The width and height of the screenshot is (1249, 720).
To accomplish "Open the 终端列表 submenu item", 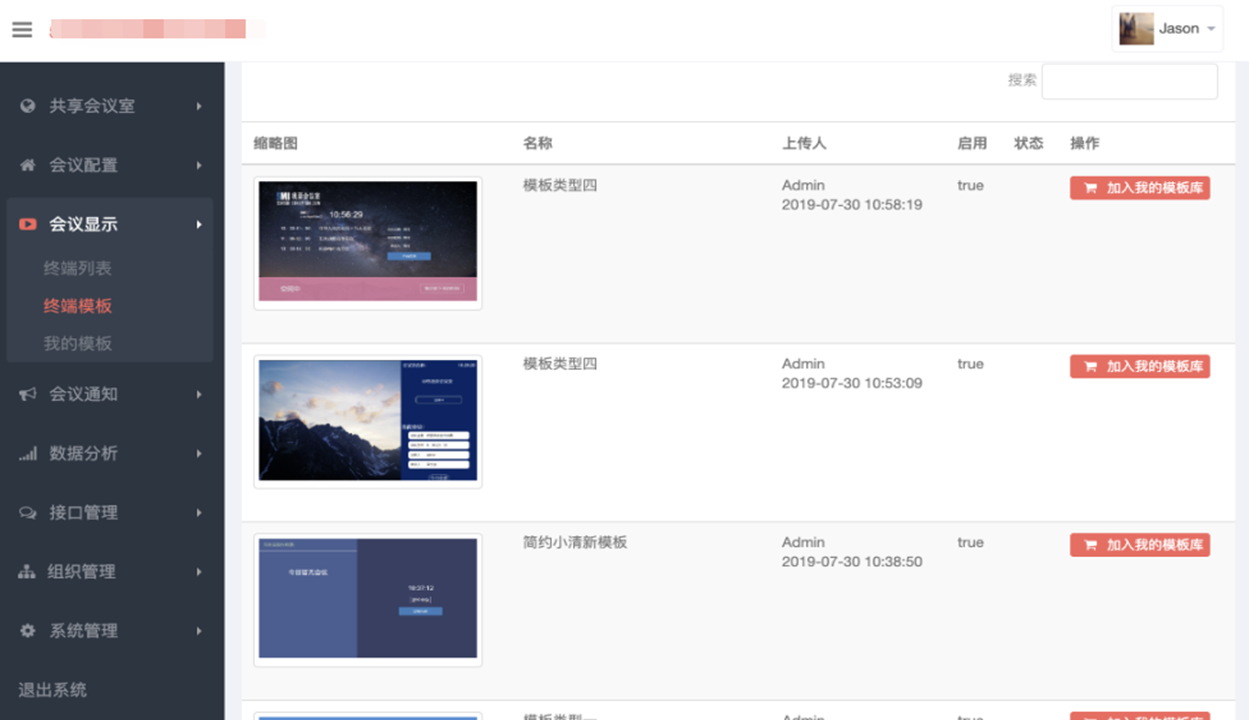I will pyautogui.click(x=78, y=268).
